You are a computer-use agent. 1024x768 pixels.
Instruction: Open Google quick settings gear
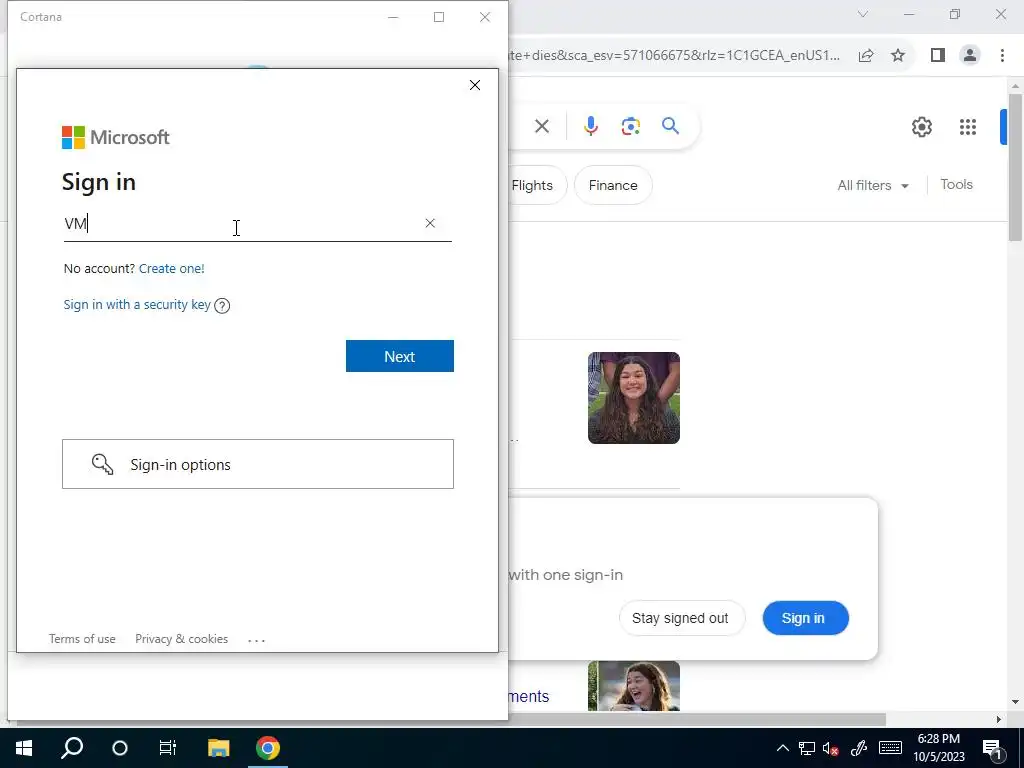pyautogui.click(x=922, y=127)
